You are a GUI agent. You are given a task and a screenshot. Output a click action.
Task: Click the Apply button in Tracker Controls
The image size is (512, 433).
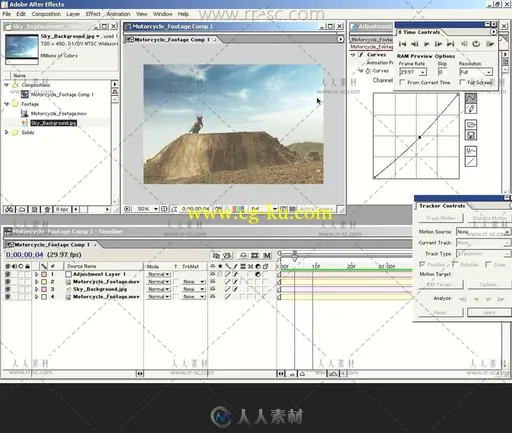(489, 313)
